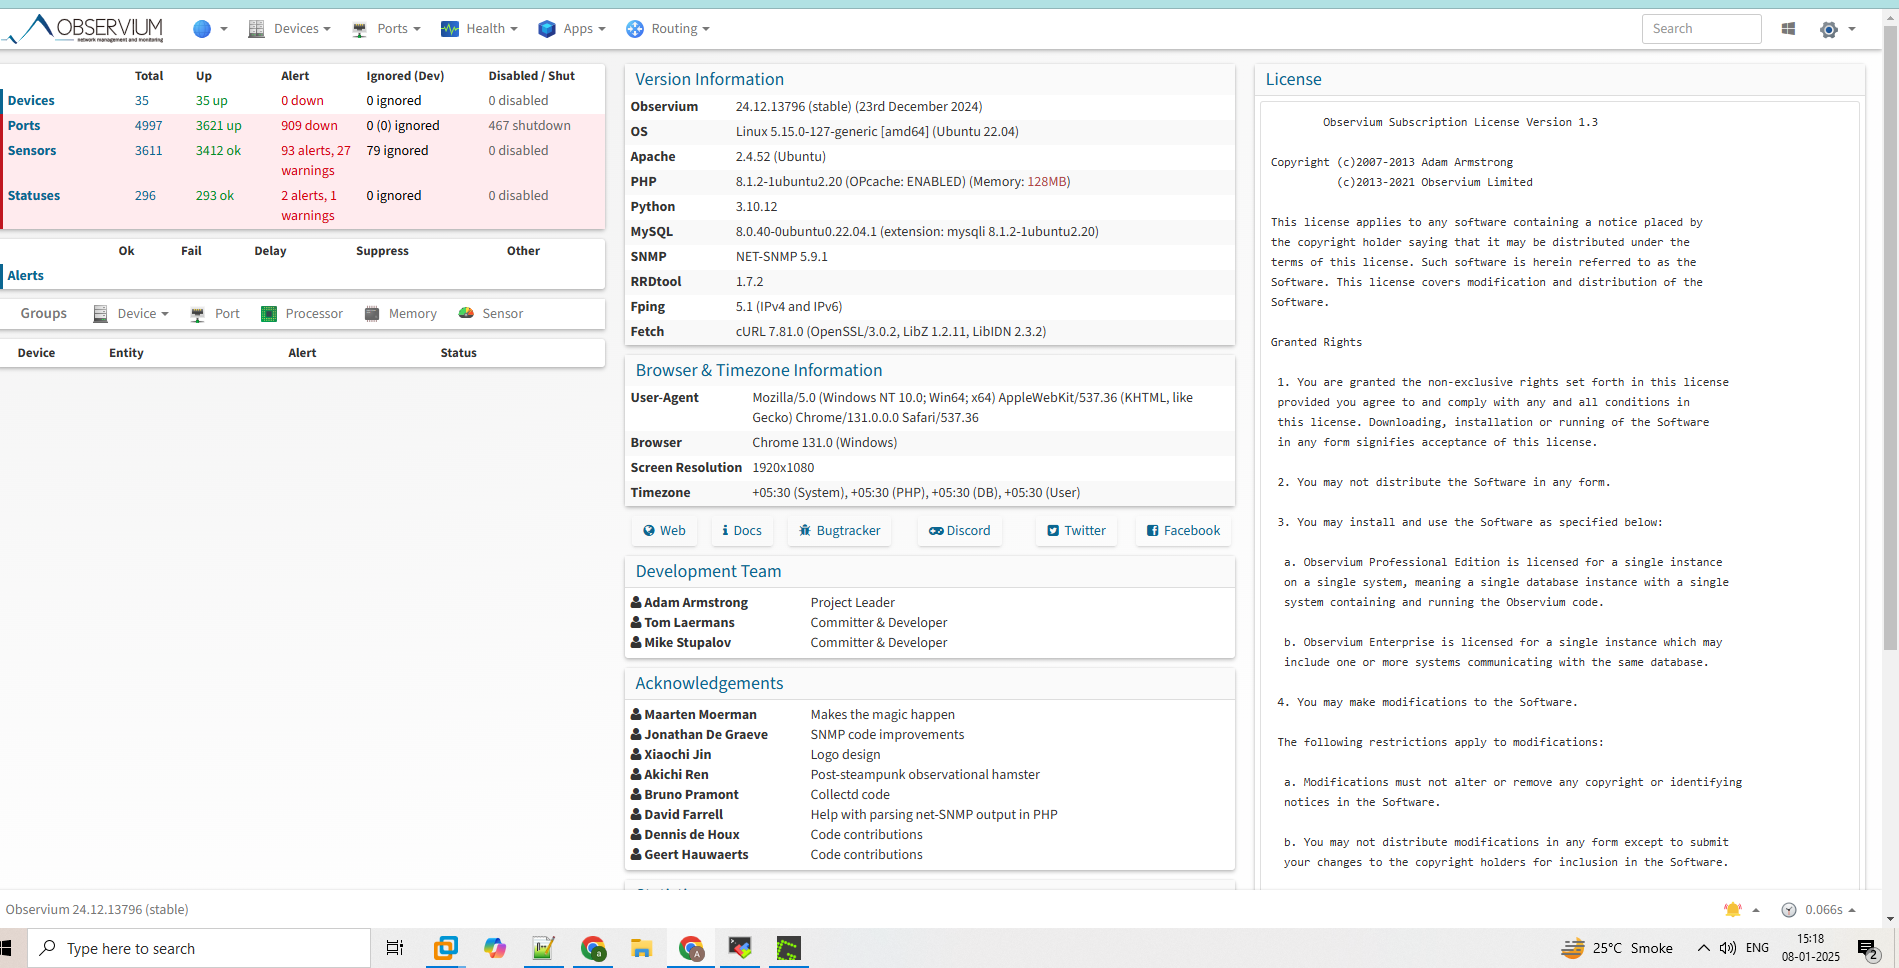Open the Windows Start button
Image resolution: width=1899 pixels, height=968 pixels.
[8, 948]
